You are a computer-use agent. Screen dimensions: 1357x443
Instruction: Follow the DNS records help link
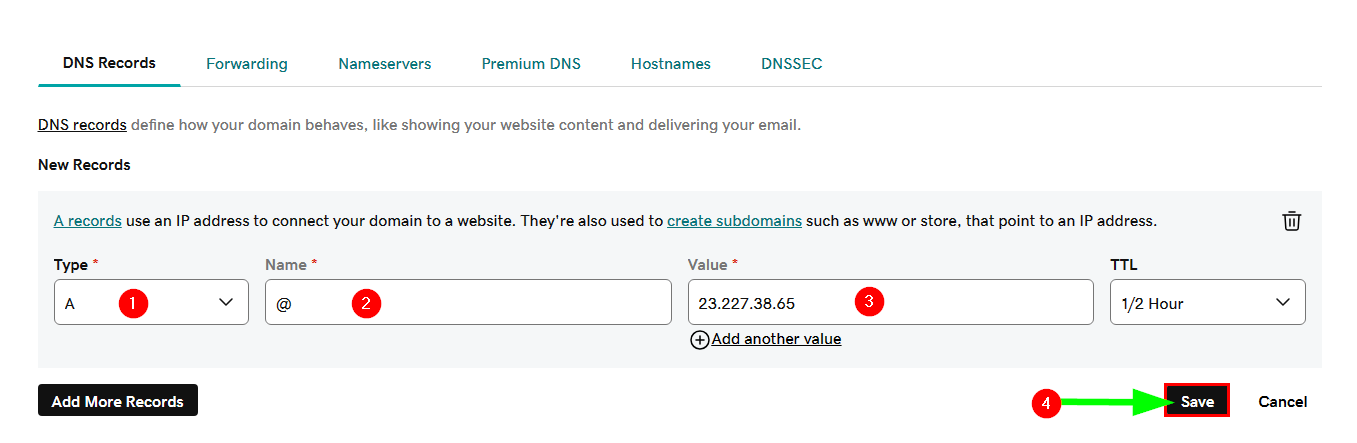click(82, 126)
